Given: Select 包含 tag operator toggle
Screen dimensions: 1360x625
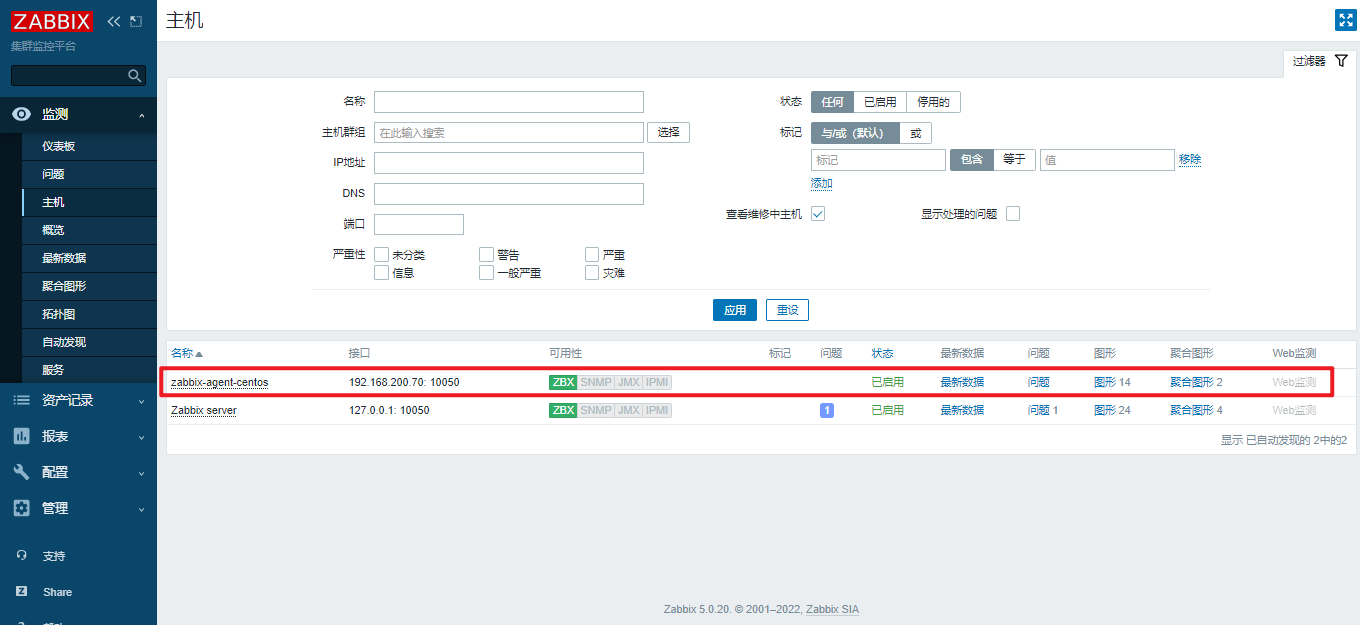Looking at the screenshot, I should click(x=972, y=159).
